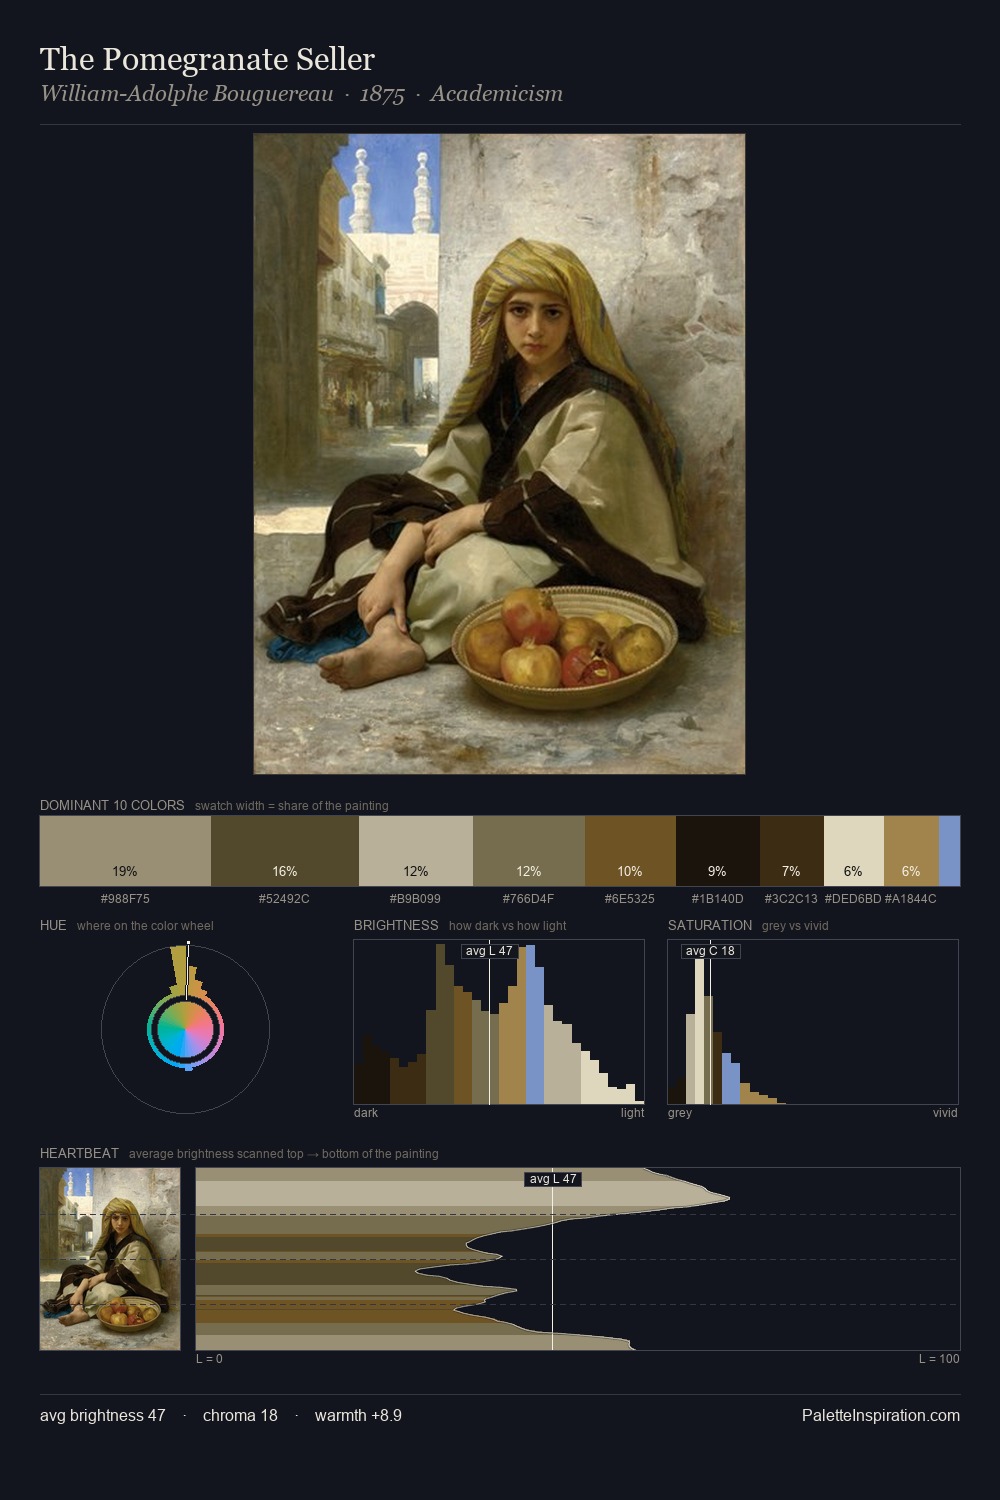Click the 'DOMINANT 10 COLORS' heading
Screen dimensions: 1000x1500
click(112, 805)
